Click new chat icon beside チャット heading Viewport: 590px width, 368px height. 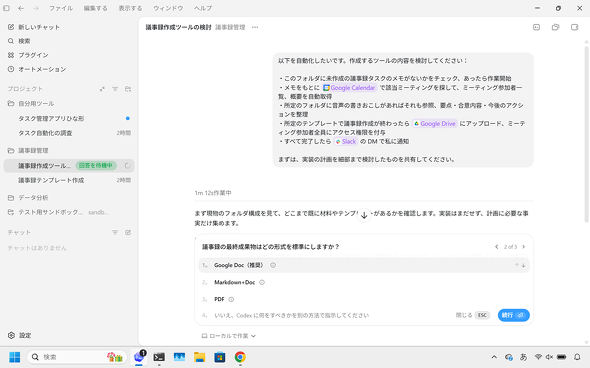[x=128, y=233]
